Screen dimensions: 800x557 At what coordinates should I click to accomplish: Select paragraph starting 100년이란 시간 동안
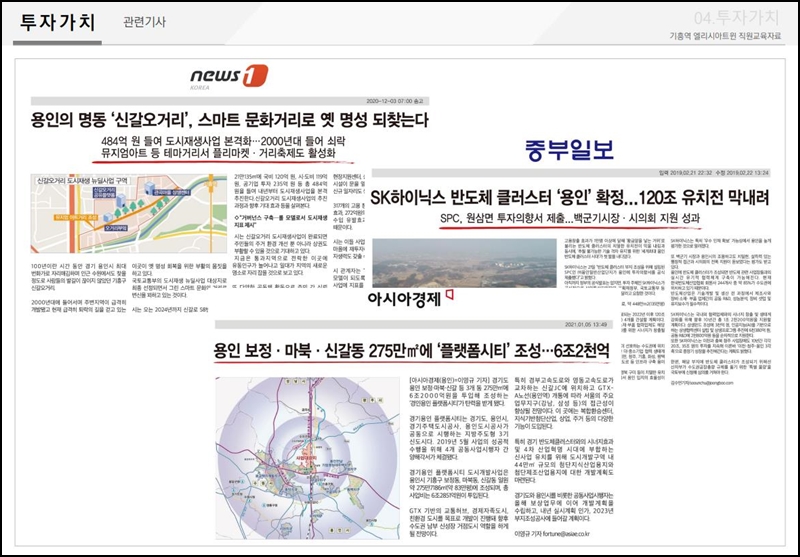tap(79, 277)
